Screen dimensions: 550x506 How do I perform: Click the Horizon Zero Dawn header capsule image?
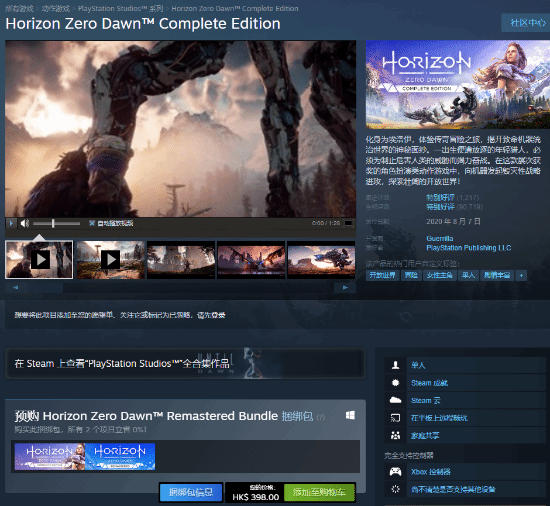(458, 85)
